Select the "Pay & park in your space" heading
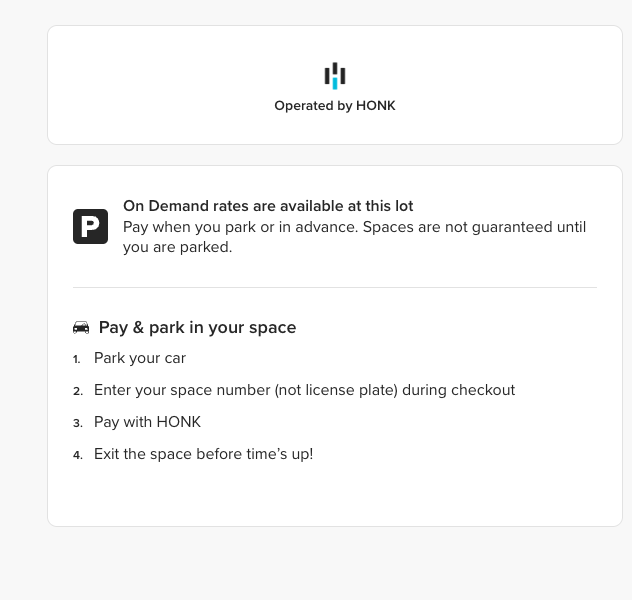The image size is (632, 600). click(x=197, y=327)
